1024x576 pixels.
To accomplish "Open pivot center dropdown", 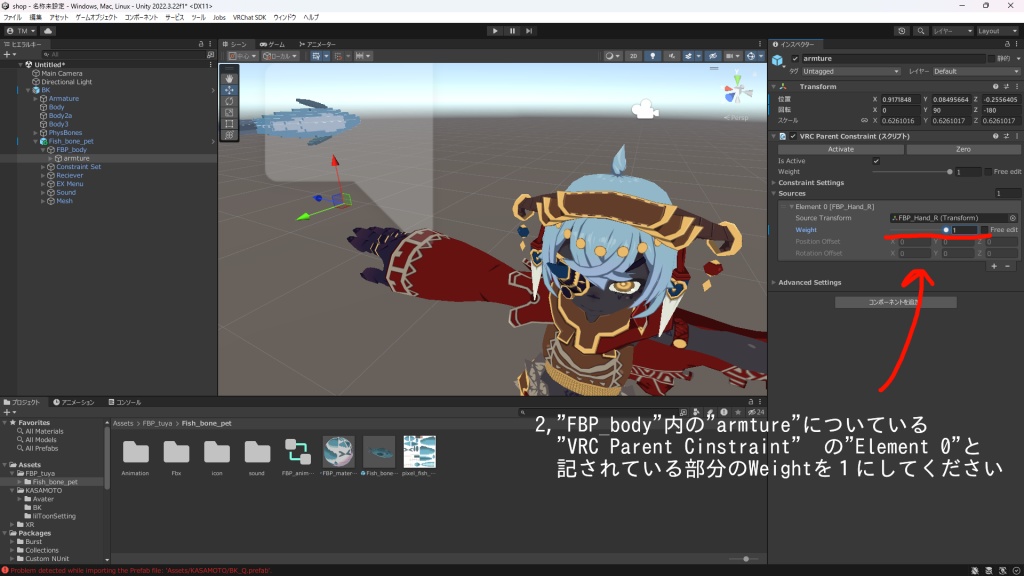I will click(x=242, y=56).
